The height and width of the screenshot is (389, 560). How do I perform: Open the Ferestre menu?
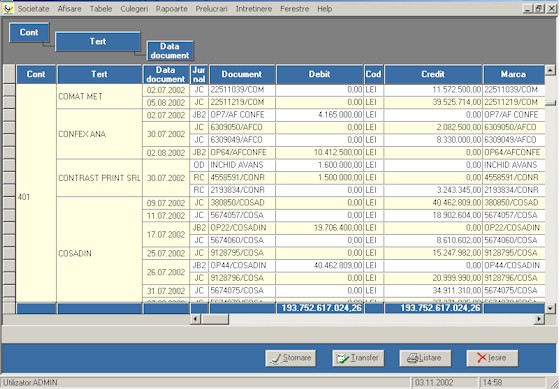[x=295, y=9]
